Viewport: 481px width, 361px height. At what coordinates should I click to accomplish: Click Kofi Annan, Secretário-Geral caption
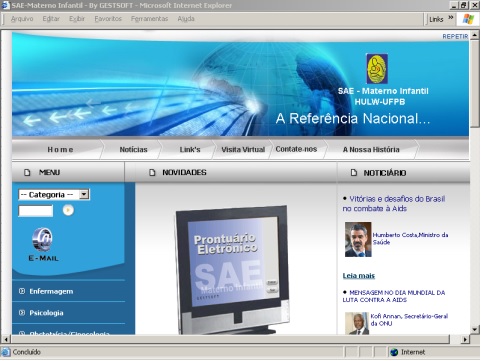coord(409,320)
